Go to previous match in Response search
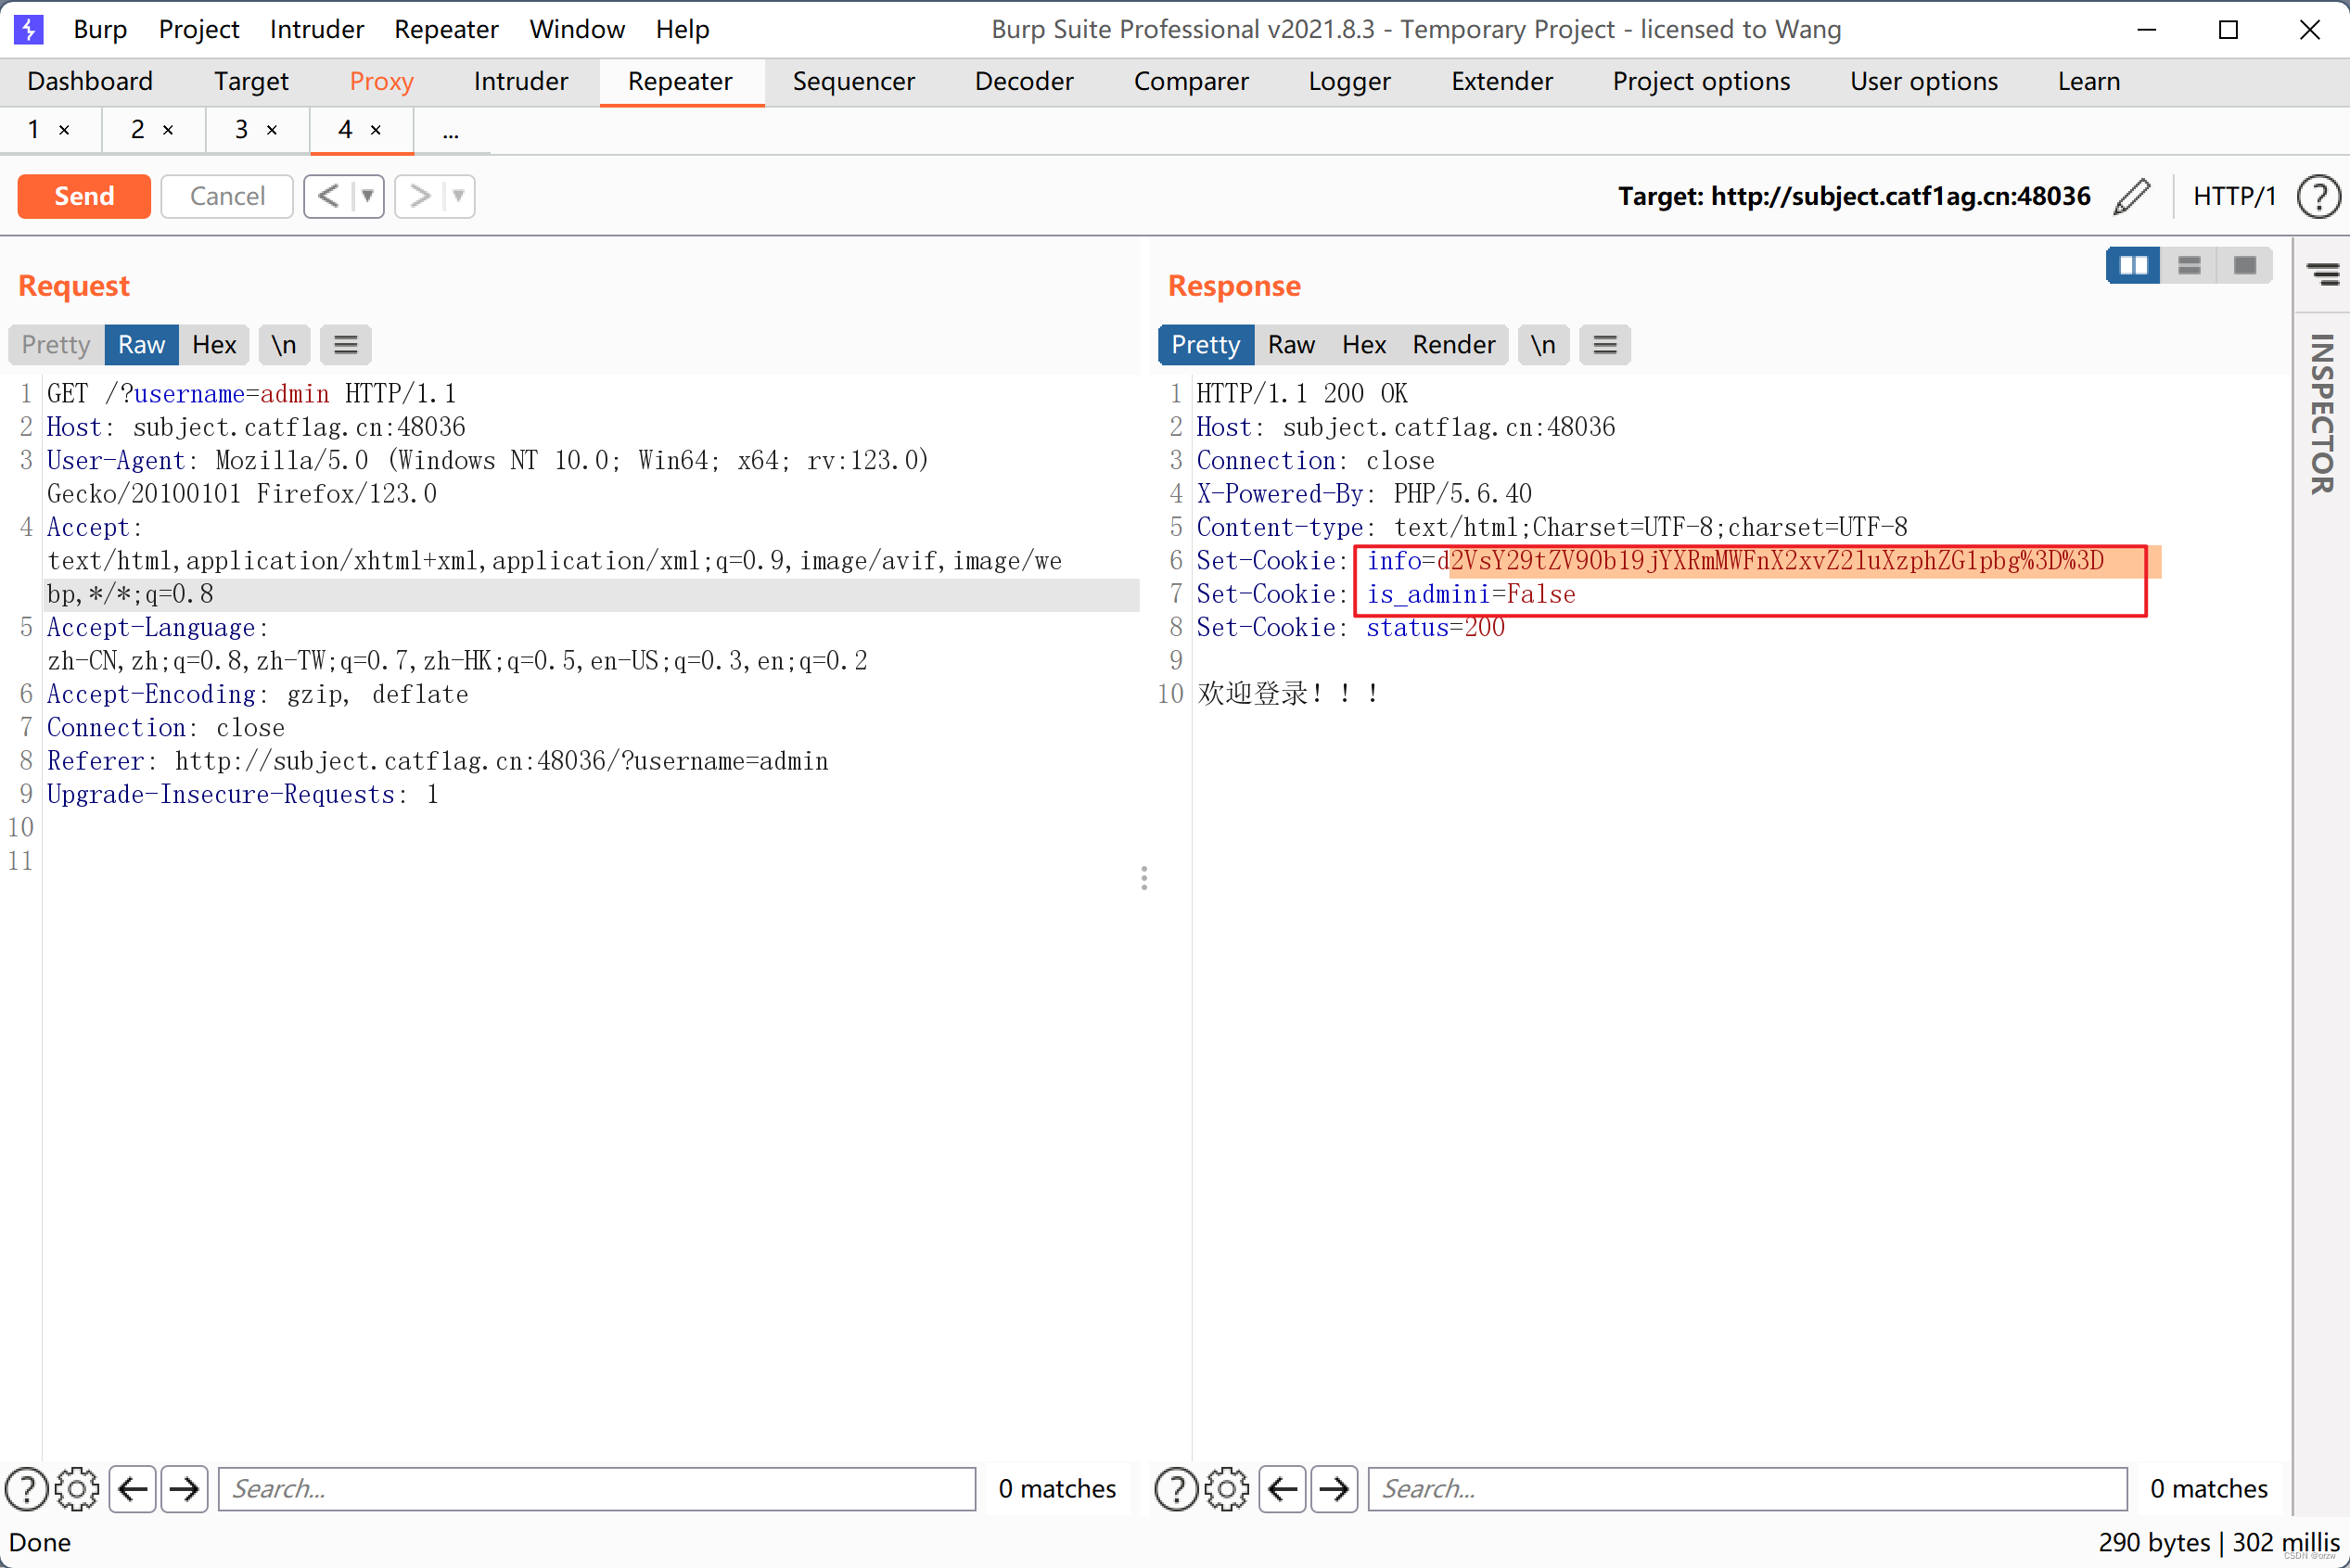This screenshot has height=1568, width=2350. pyautogui.click(x=1283, y=1489)
